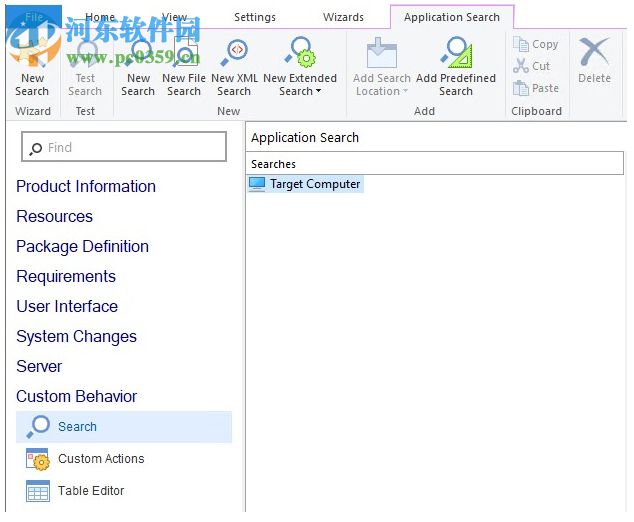This screenshot has height=522, width=634.
Task: Expand the Resources section
Action: pyautogui.click(x=55, y=216)
